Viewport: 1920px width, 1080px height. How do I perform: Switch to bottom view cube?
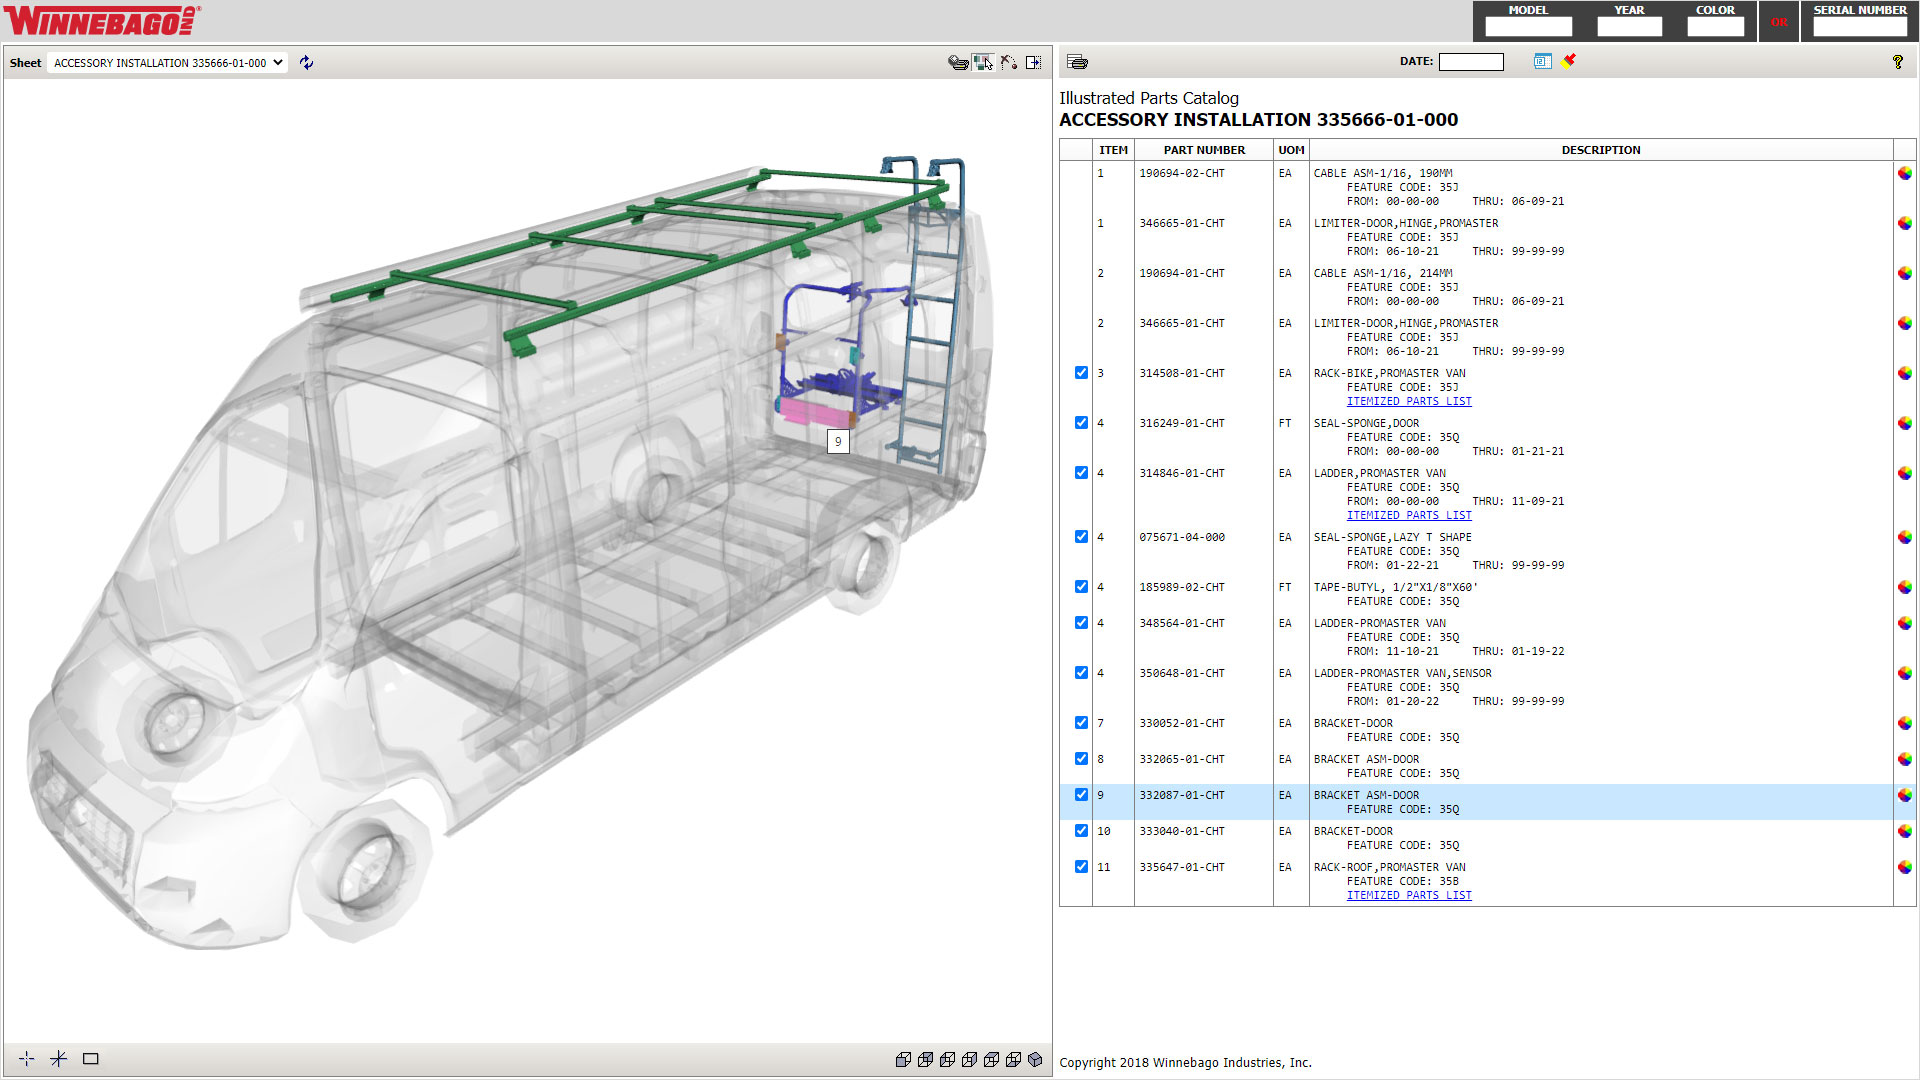(1013, 1059)
